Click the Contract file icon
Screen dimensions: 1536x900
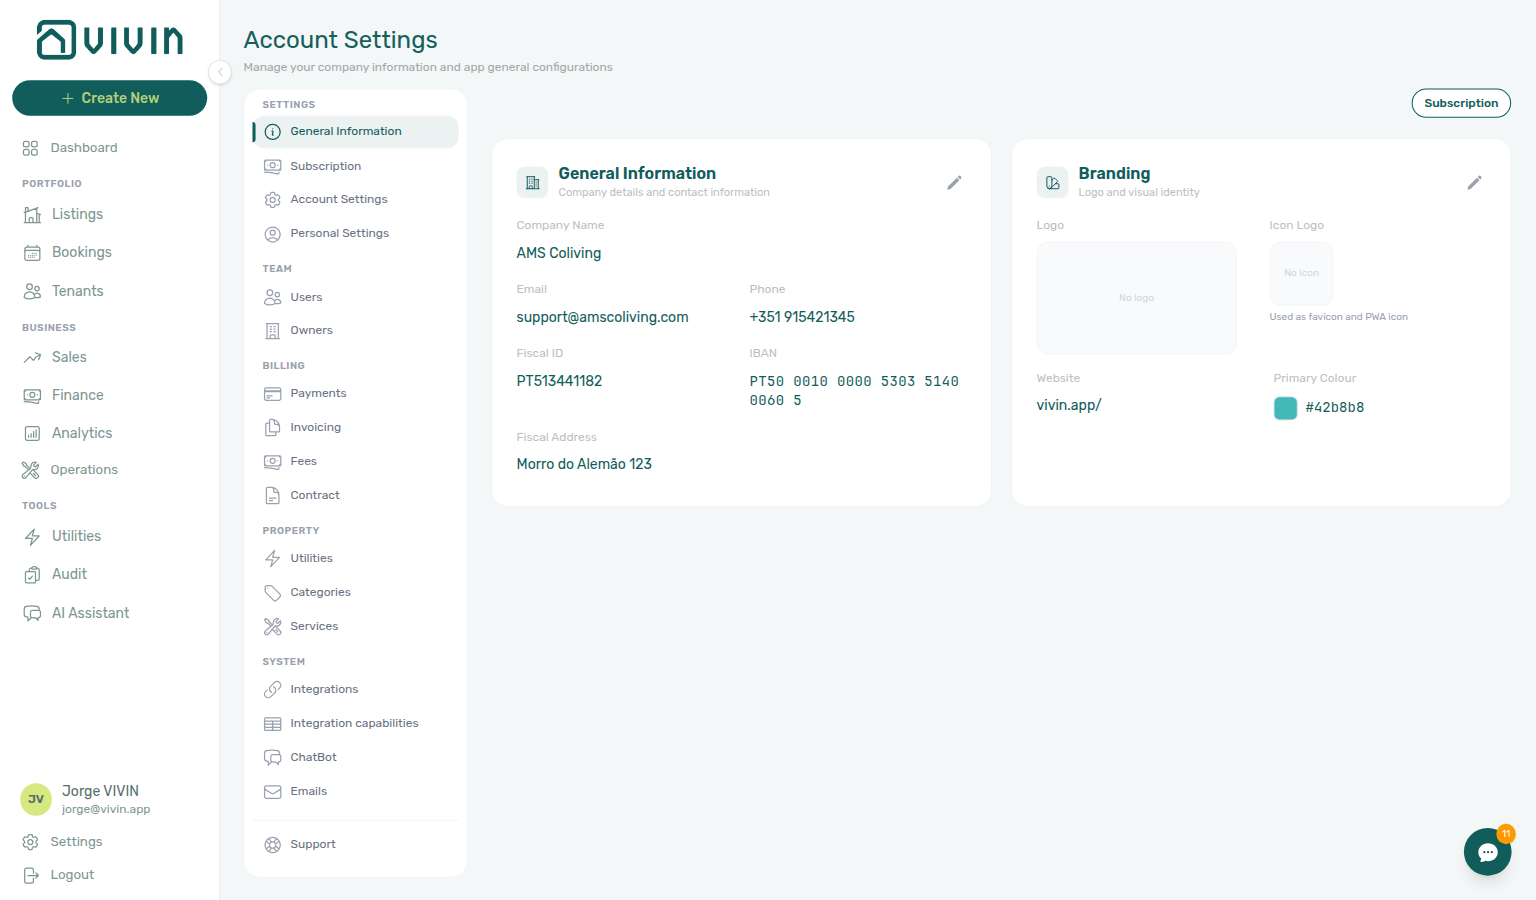pos(272,496)
